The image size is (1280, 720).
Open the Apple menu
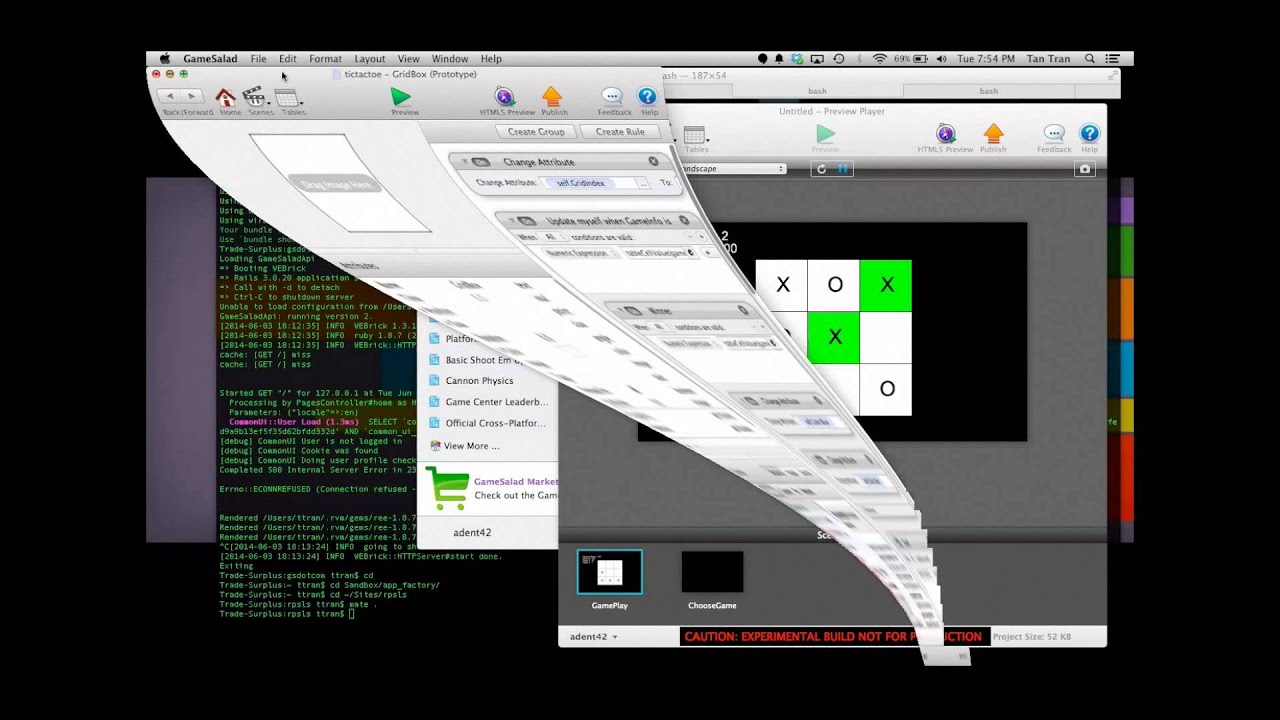click(165, 59)
